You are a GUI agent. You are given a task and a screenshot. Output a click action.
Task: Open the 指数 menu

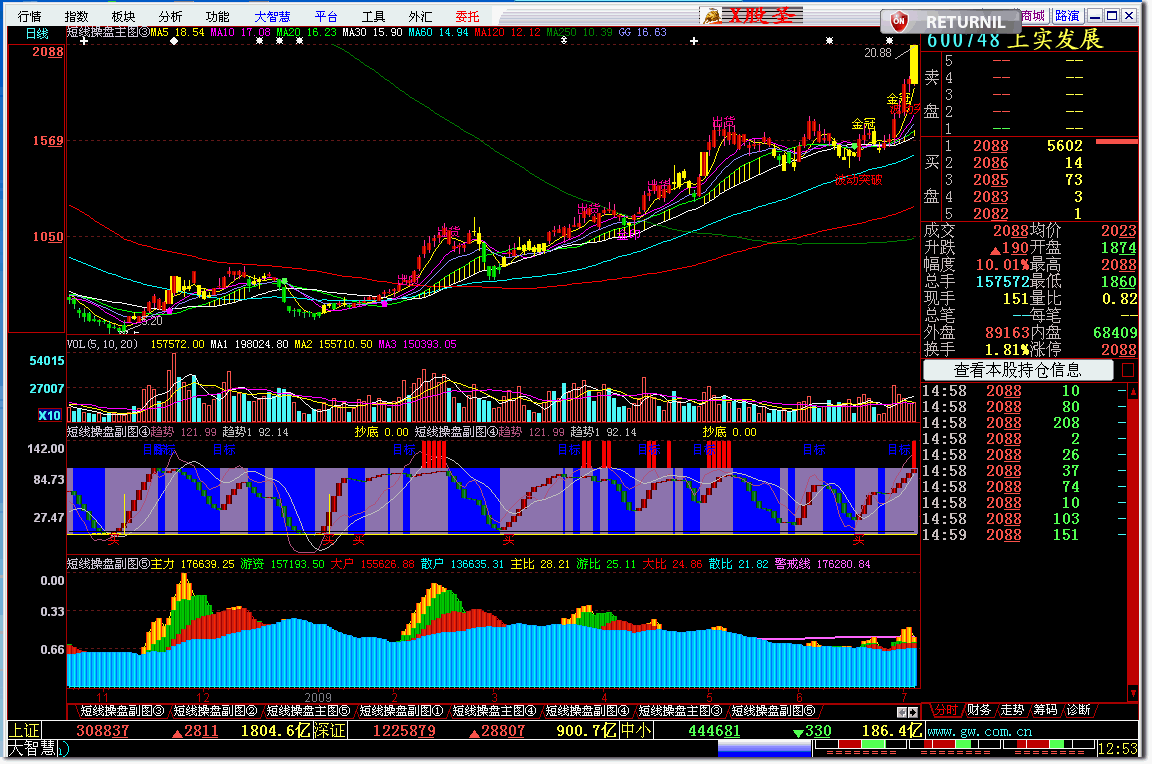click(76, 16)
